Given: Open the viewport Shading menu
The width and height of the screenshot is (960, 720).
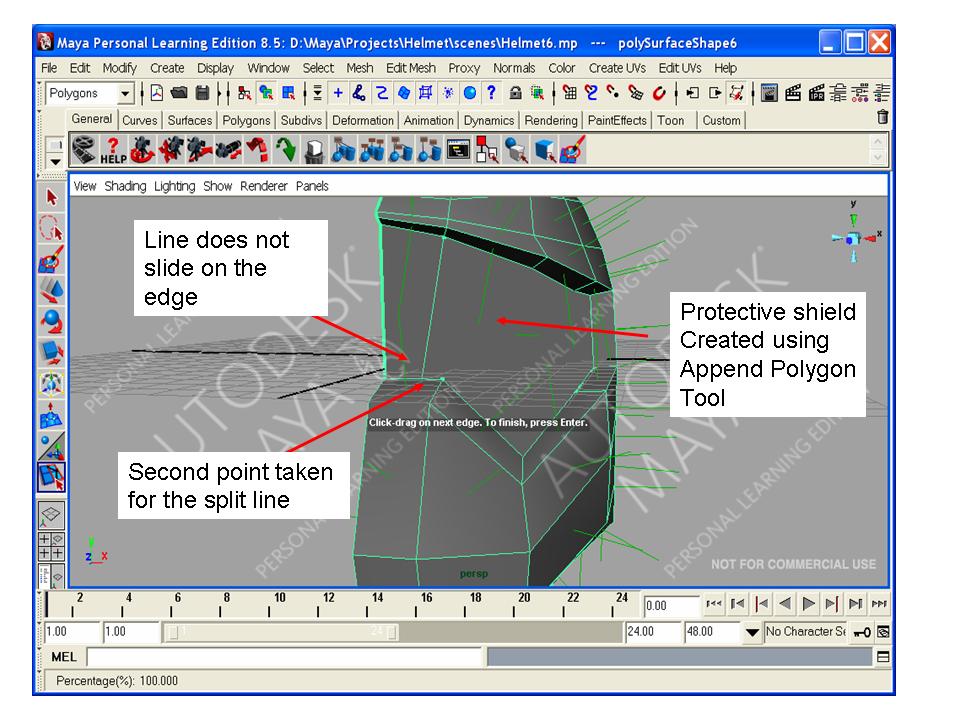Looking at the screenshot, I should click(125, 186).
